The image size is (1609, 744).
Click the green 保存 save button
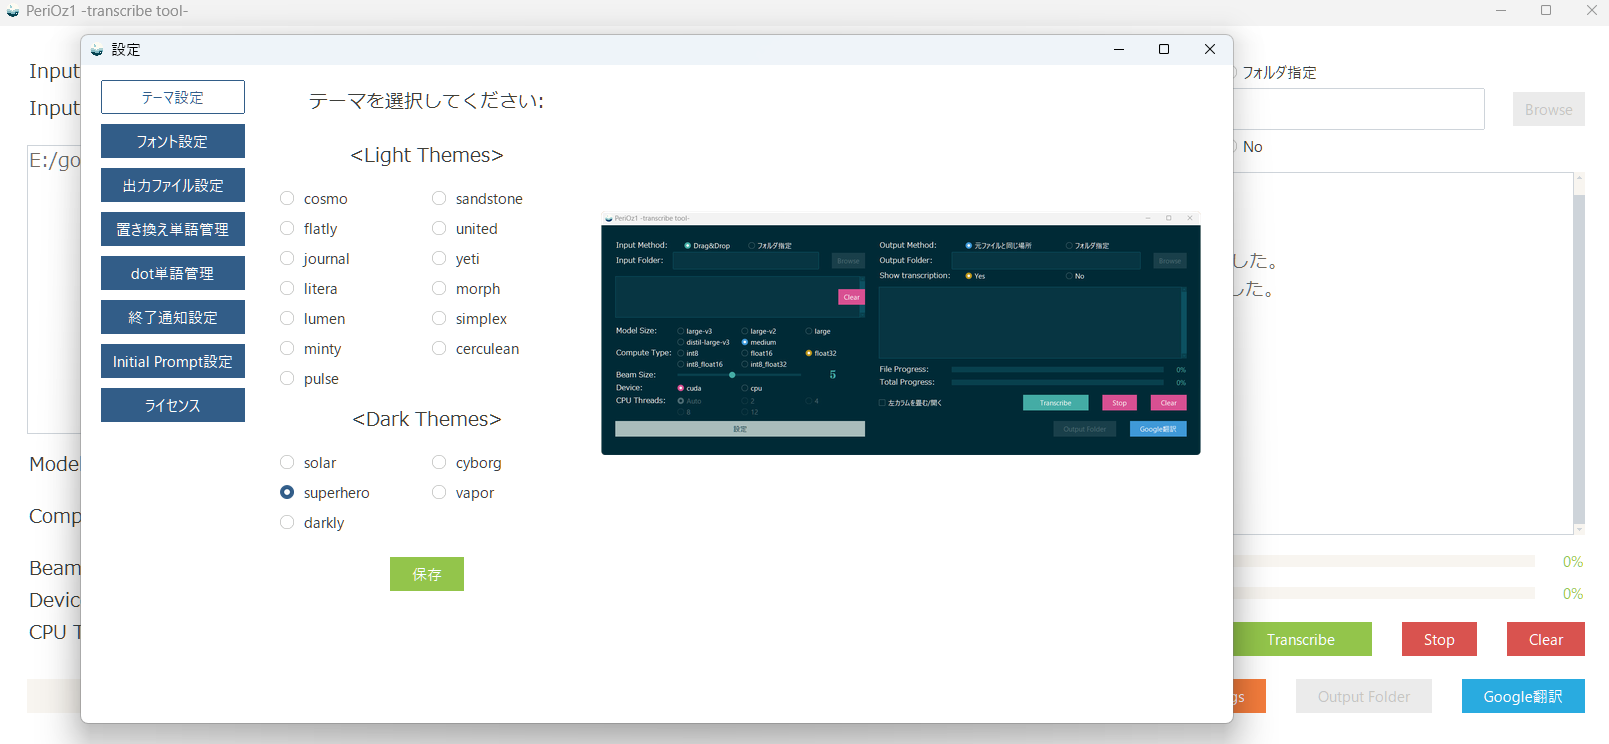tap(426, 574)
